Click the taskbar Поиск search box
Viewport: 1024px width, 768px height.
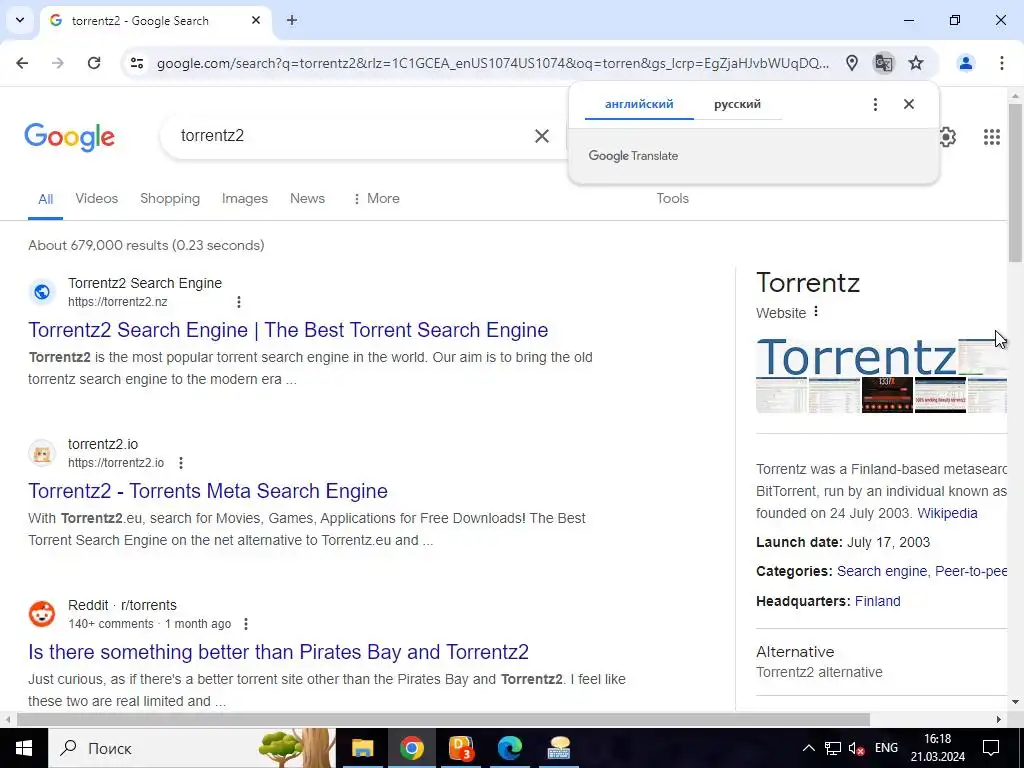(x=193, y=748)
